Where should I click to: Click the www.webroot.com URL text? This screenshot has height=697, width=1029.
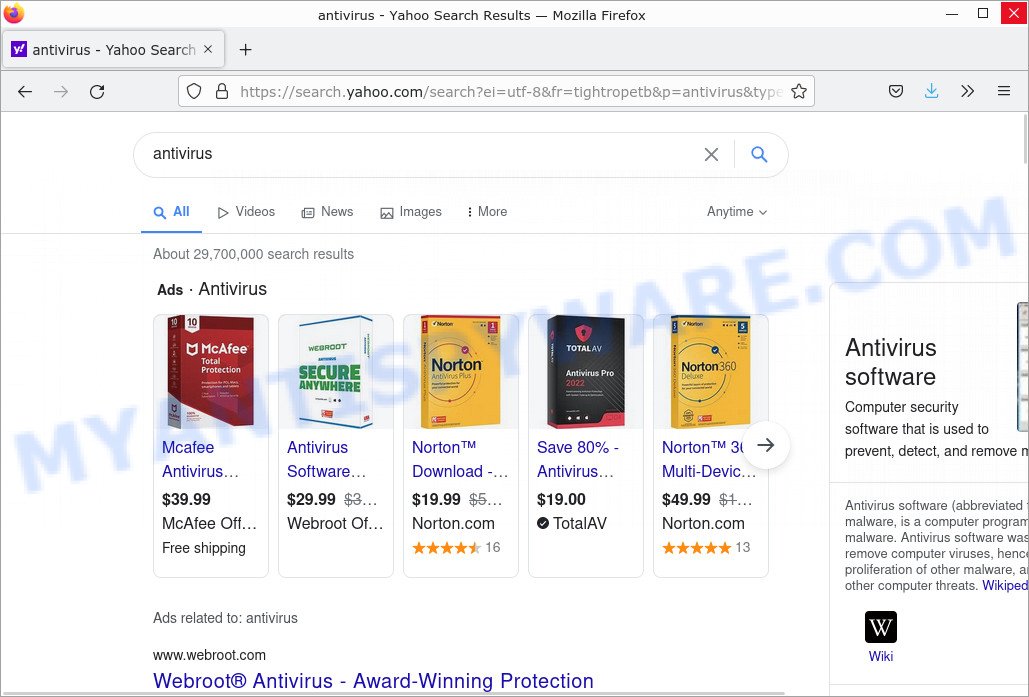209,655
